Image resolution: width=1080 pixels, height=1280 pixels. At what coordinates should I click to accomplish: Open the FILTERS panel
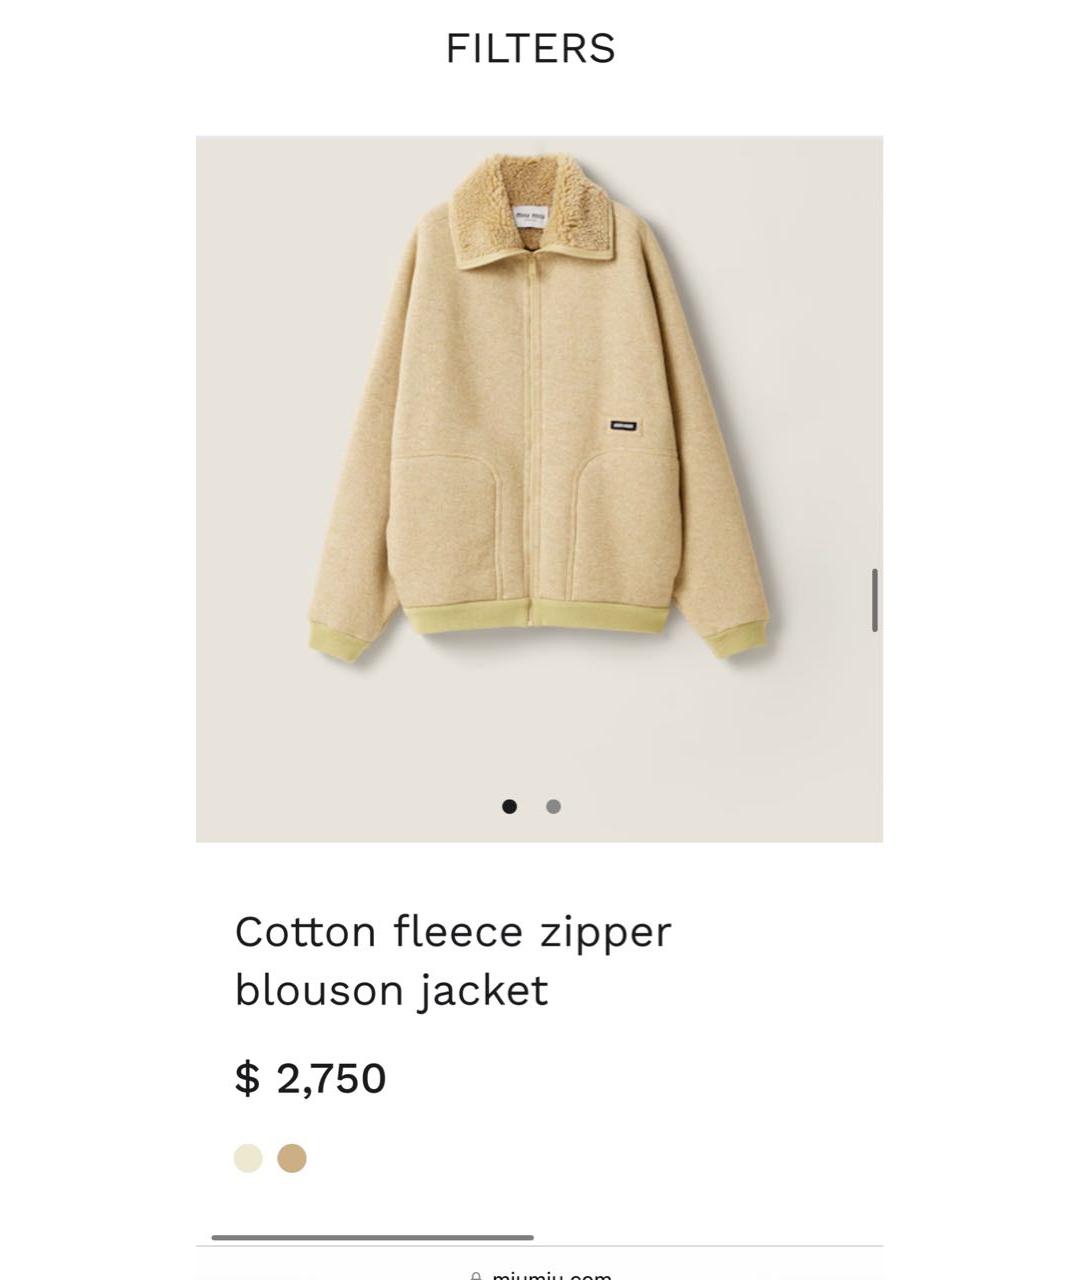(530, 48)
